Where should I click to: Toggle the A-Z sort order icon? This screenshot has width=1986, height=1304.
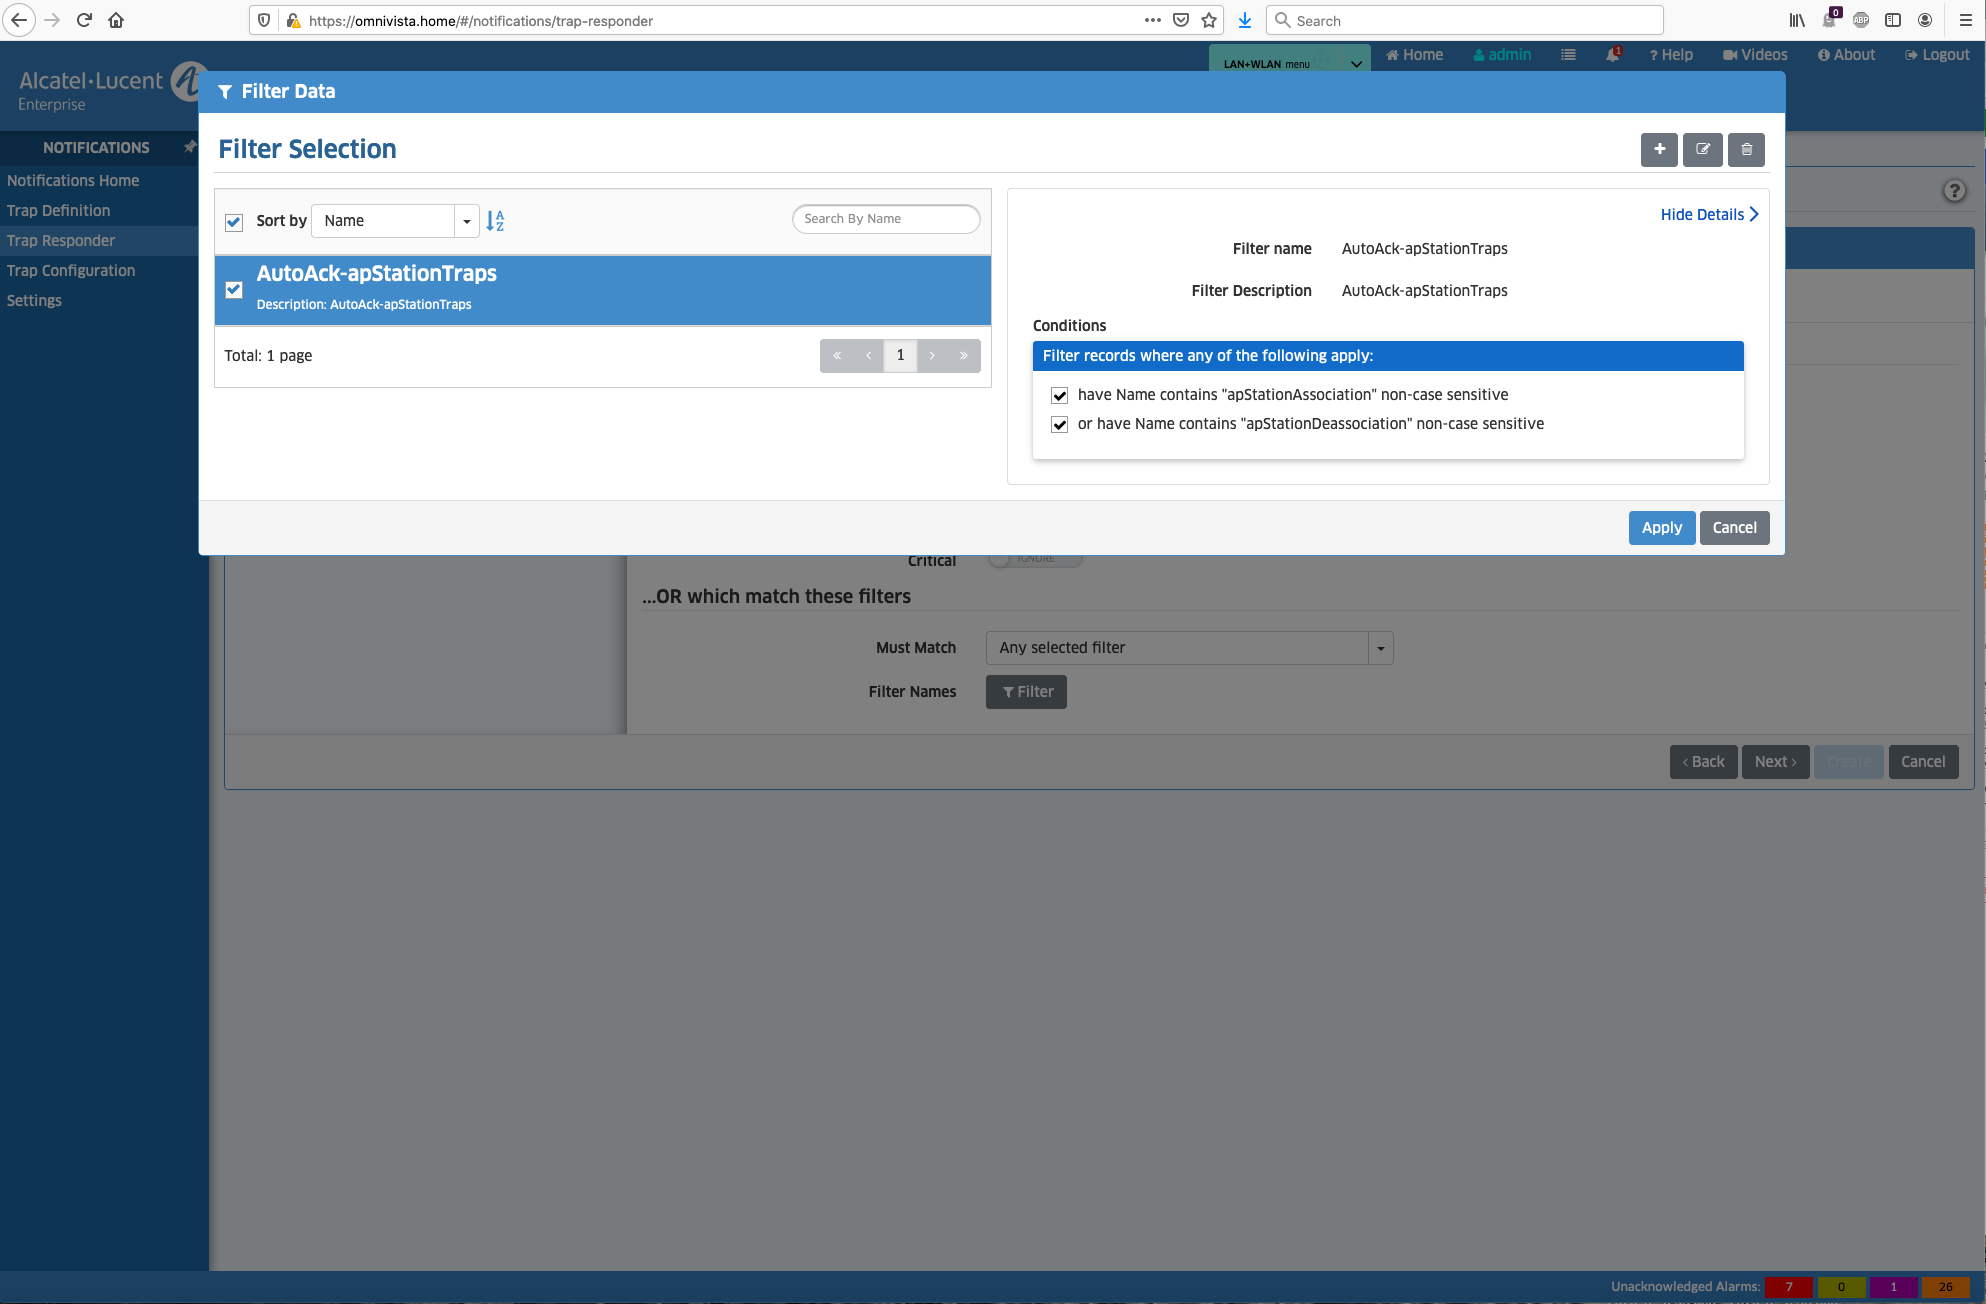click(x=495, y=221)
